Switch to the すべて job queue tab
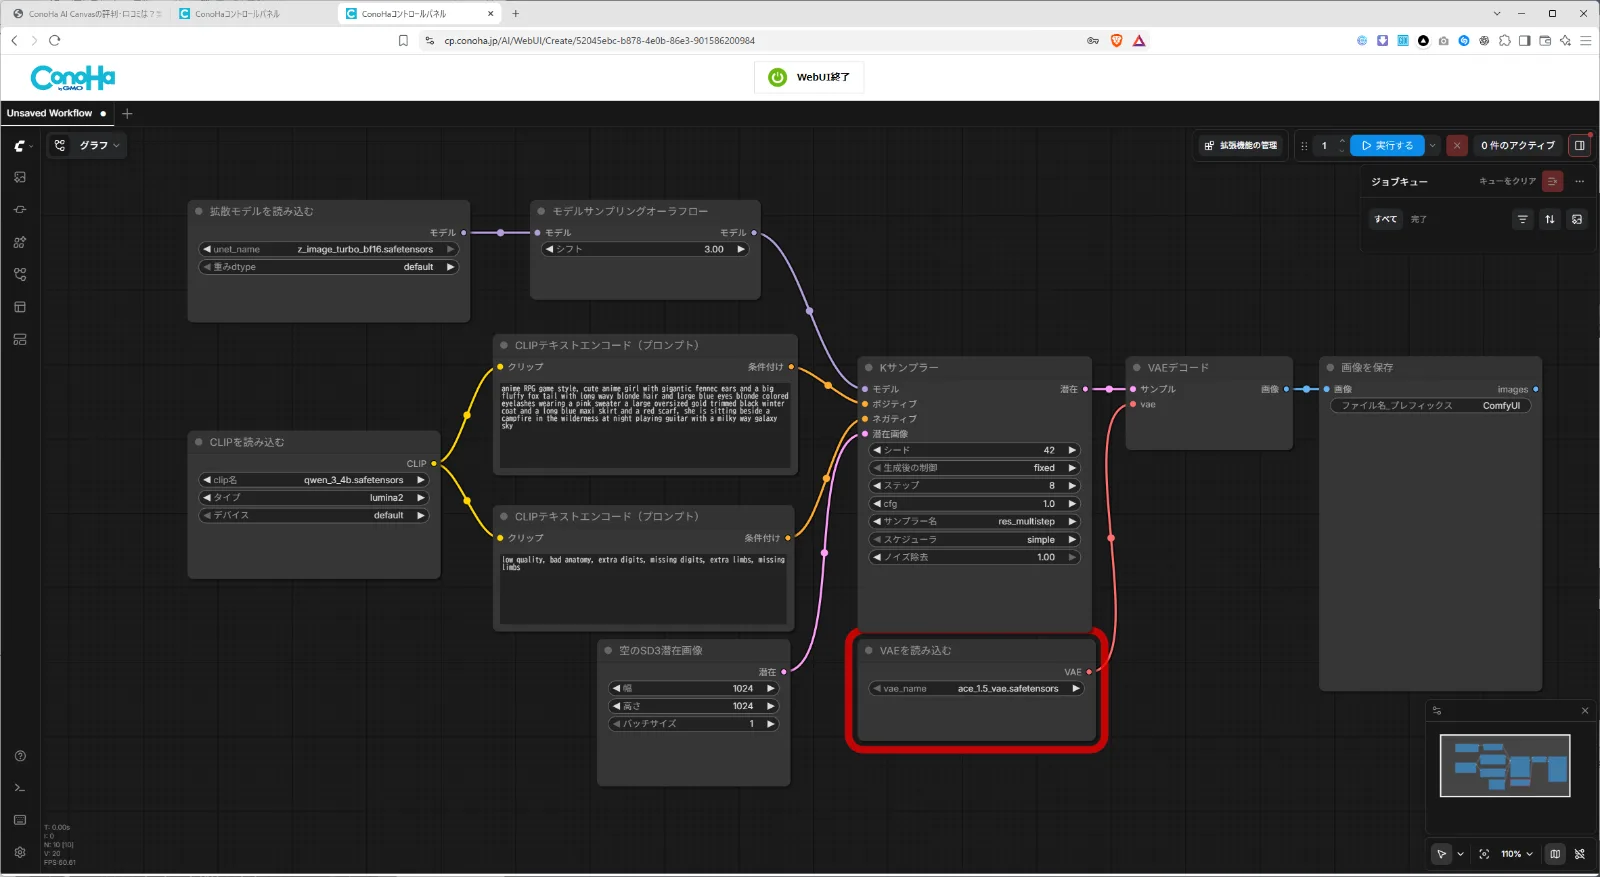The width and height of the screenshot is (1600, 877). tap(1385, 219)
